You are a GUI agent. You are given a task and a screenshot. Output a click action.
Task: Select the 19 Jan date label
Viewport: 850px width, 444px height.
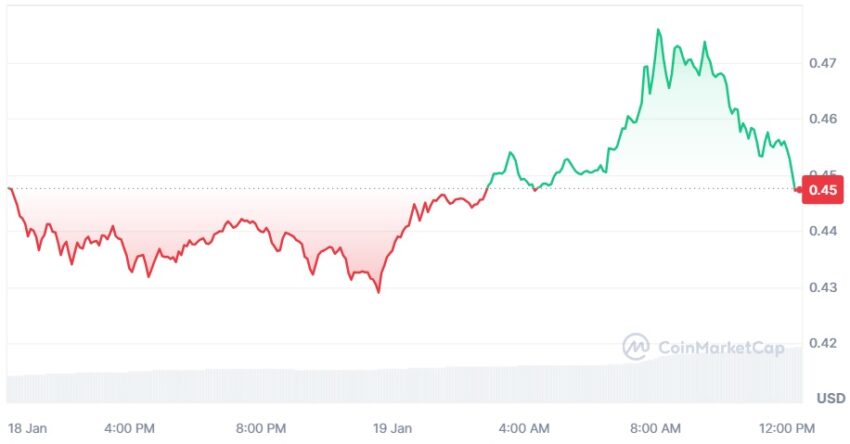(392, 428)
